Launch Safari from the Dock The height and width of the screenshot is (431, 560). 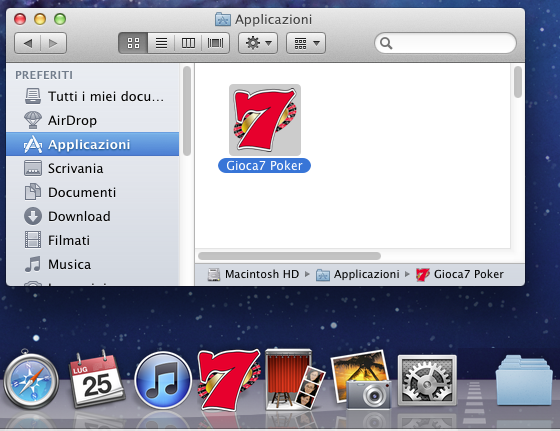tap(31, 380)
